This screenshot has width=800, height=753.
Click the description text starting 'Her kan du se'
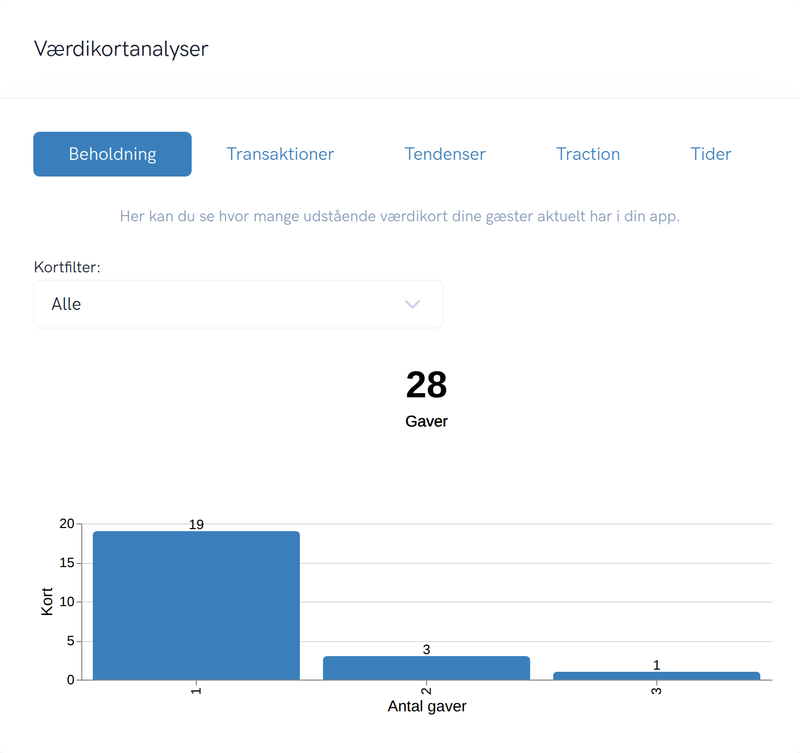pos(400,216)
